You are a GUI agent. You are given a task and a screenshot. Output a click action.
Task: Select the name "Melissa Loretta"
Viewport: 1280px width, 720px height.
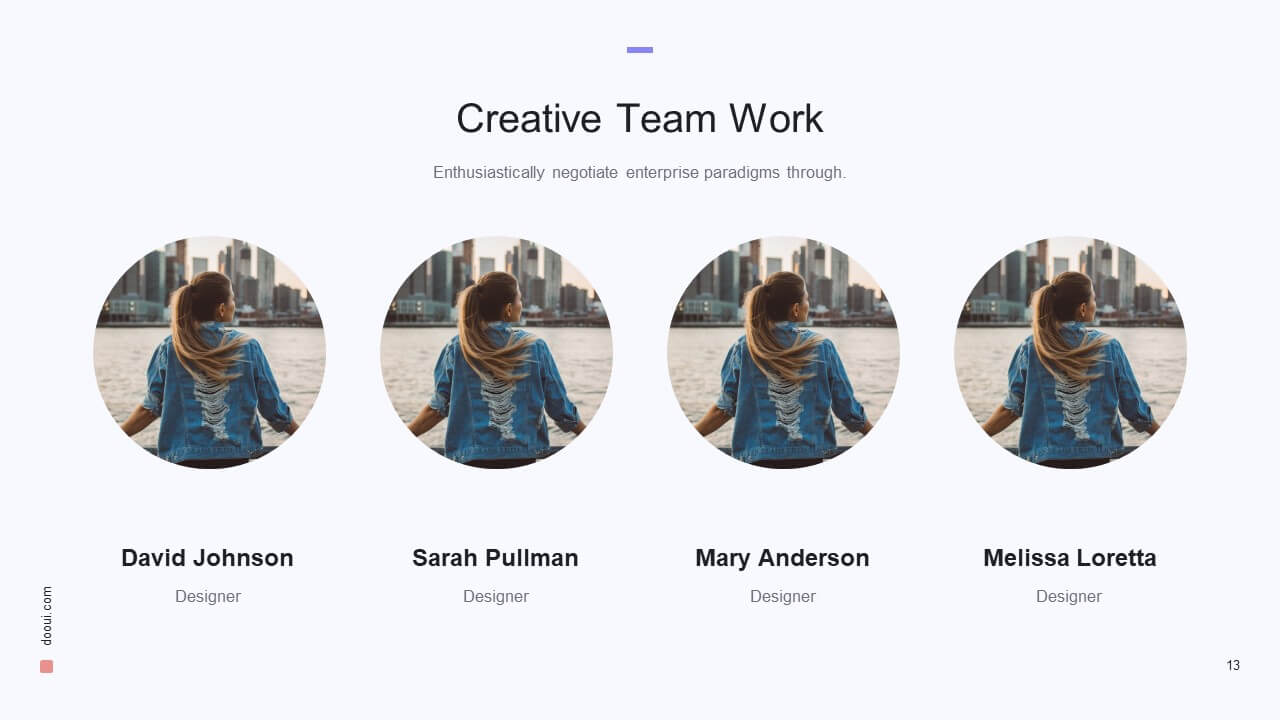pos(1070,558)
